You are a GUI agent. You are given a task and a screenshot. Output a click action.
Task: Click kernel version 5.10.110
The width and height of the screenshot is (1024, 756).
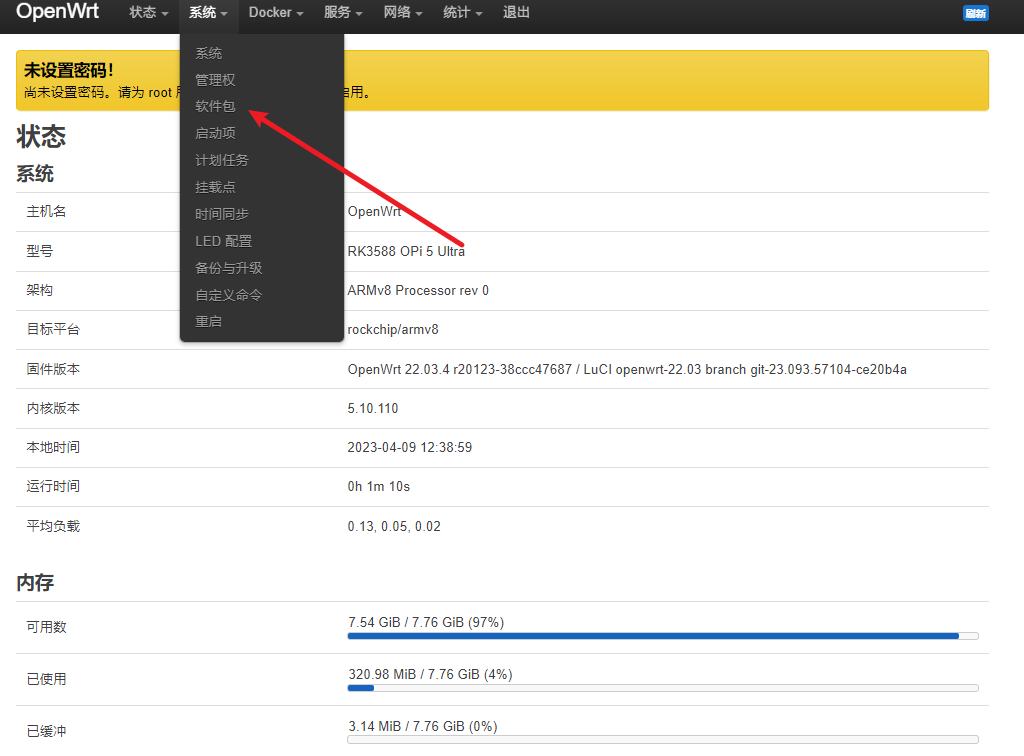click(373, 409)
